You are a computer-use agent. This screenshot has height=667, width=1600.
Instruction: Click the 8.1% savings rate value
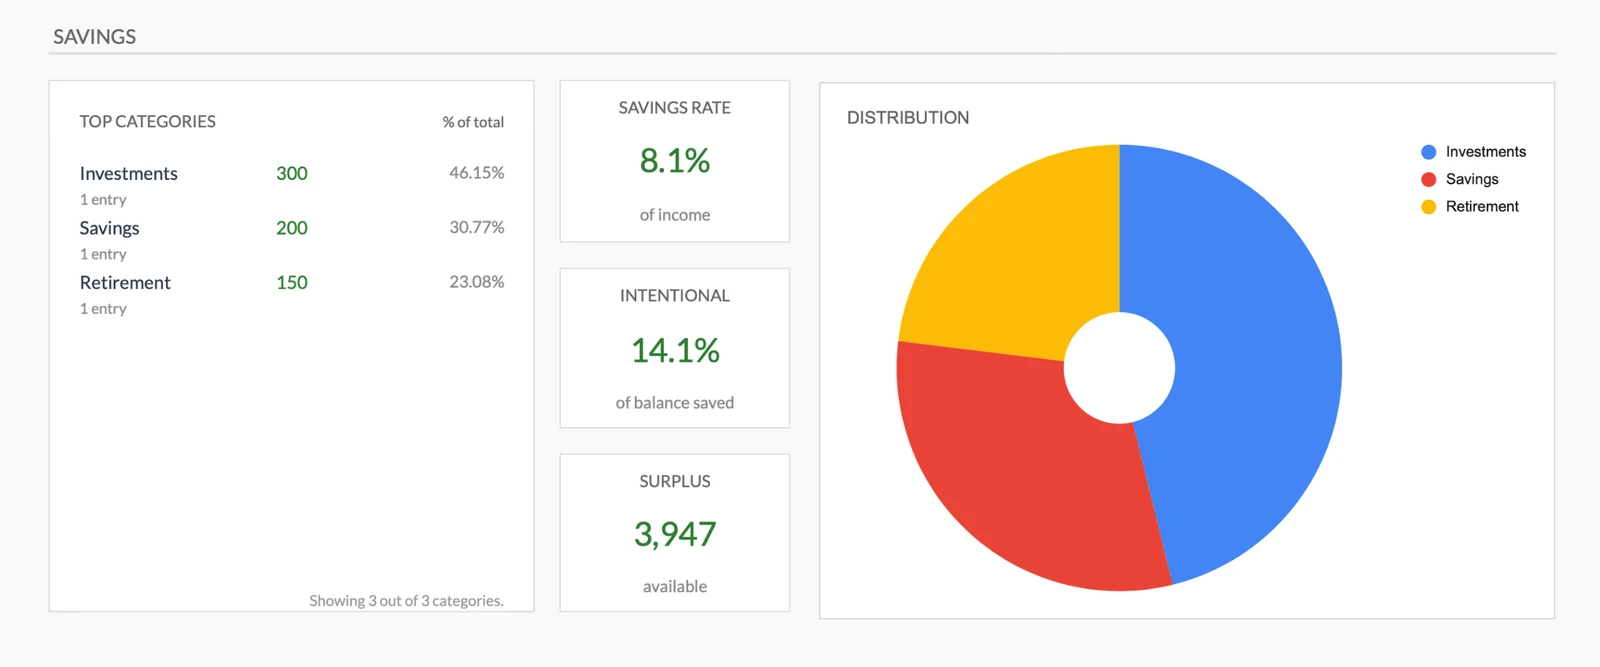click(x=675, y=161)
